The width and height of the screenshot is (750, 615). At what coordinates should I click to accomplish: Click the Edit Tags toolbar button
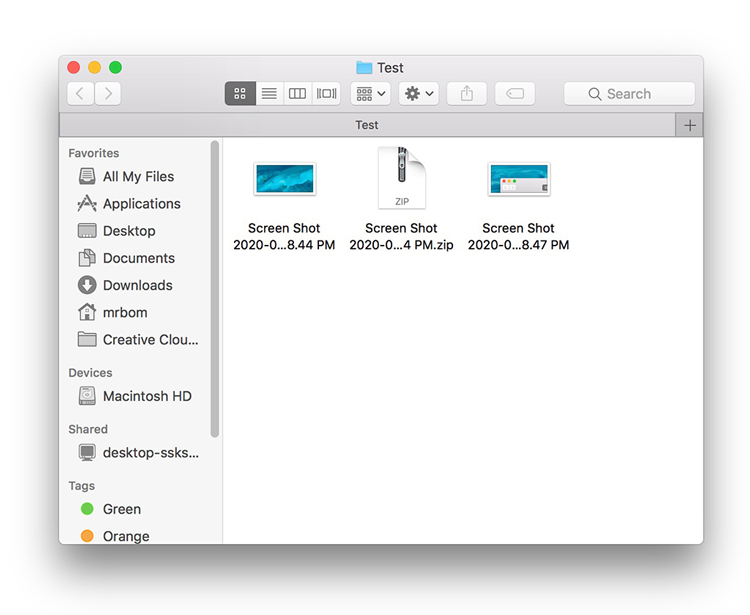tap(515, 93)
